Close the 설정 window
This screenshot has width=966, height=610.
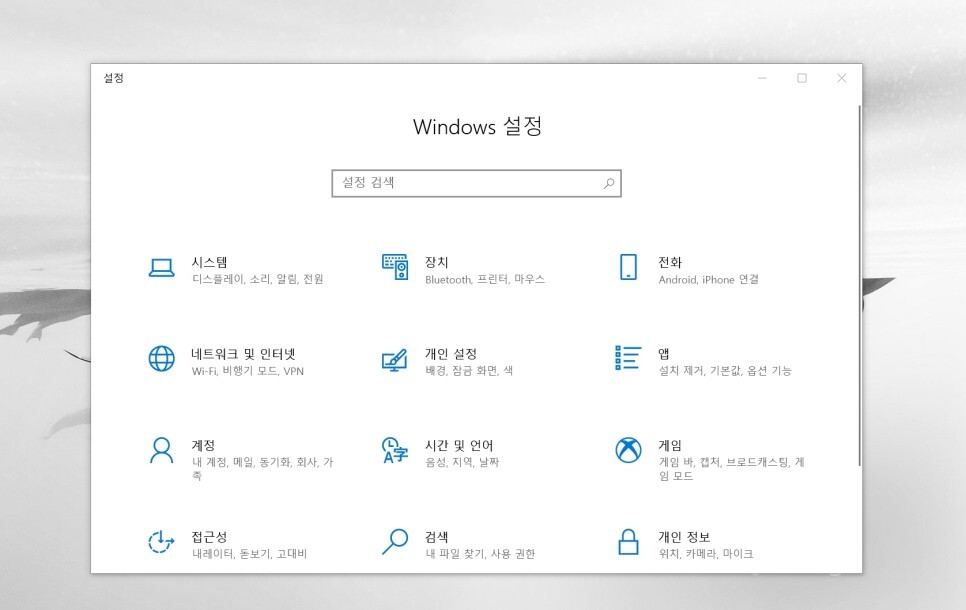842,78
